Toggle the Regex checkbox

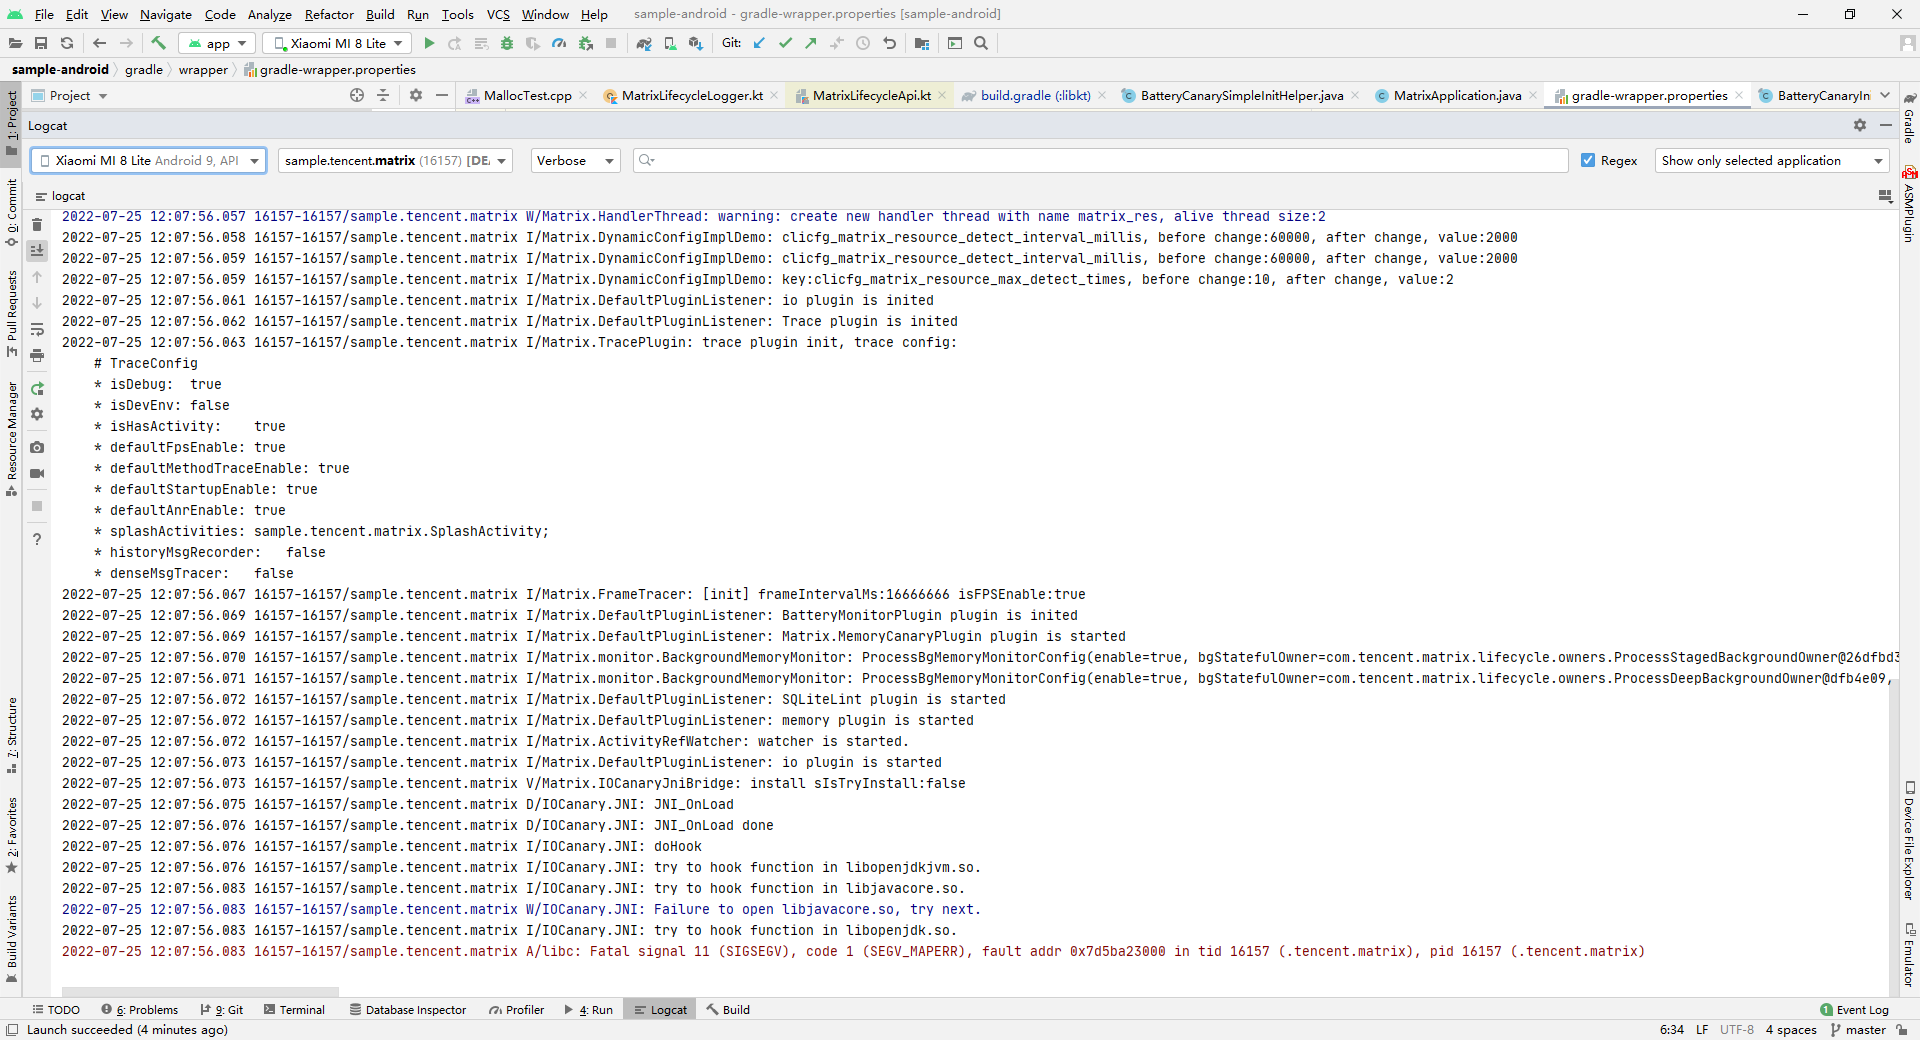[1588, 160]
